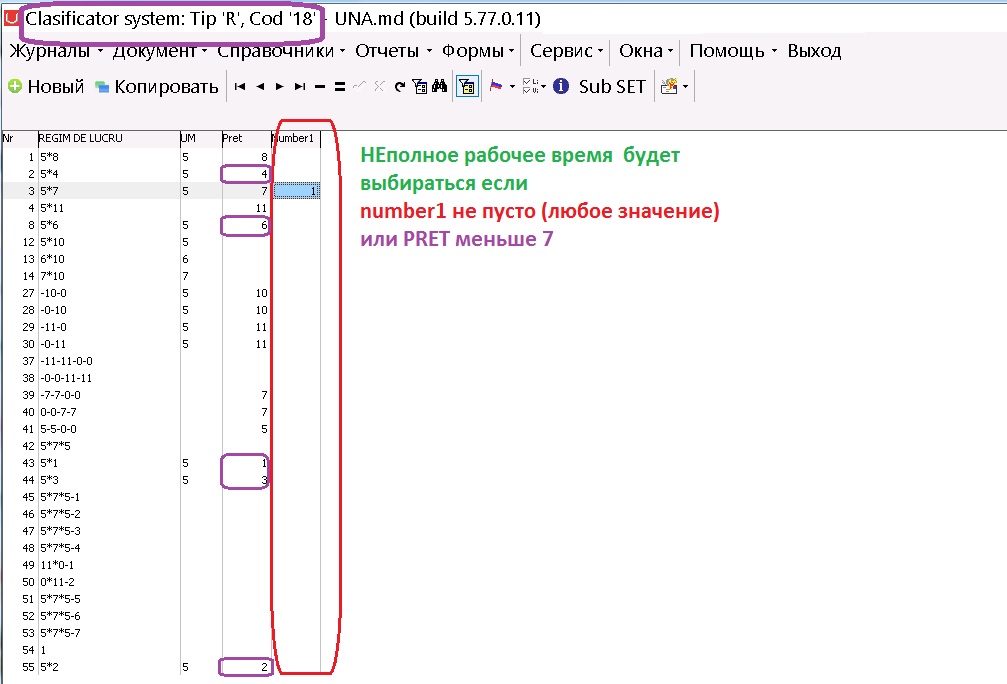The height and width of the screenshot is (684, 1007).
Task: Open the filter settings icon beside refresh
Action: pyautogui.click(x=419, y=87)
